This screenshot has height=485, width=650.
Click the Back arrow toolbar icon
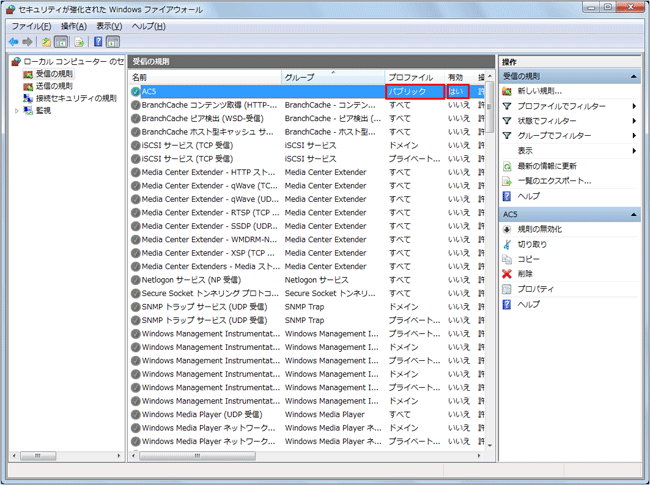click(x=14, y=42)
